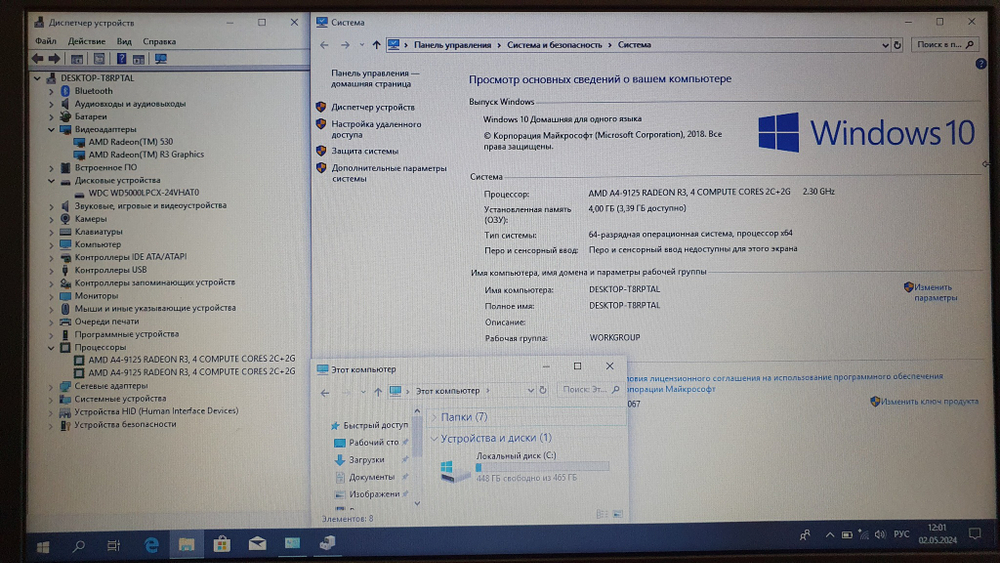The image size is (1000, 563).
Task: Expand Сетевые адаптеры node
Action: point(51,386)
